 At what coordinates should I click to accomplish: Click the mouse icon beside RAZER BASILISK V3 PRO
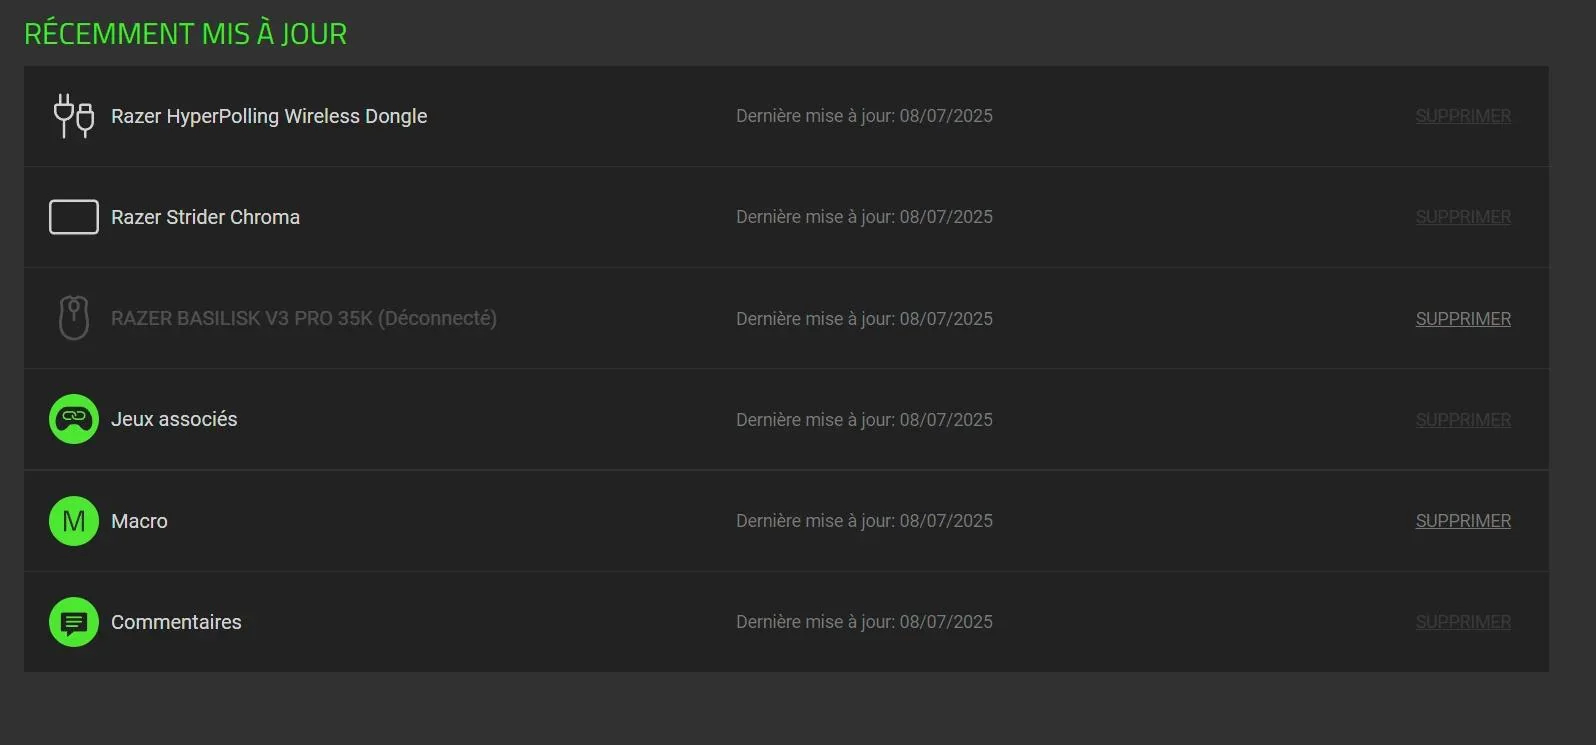(x=74, y=318)
